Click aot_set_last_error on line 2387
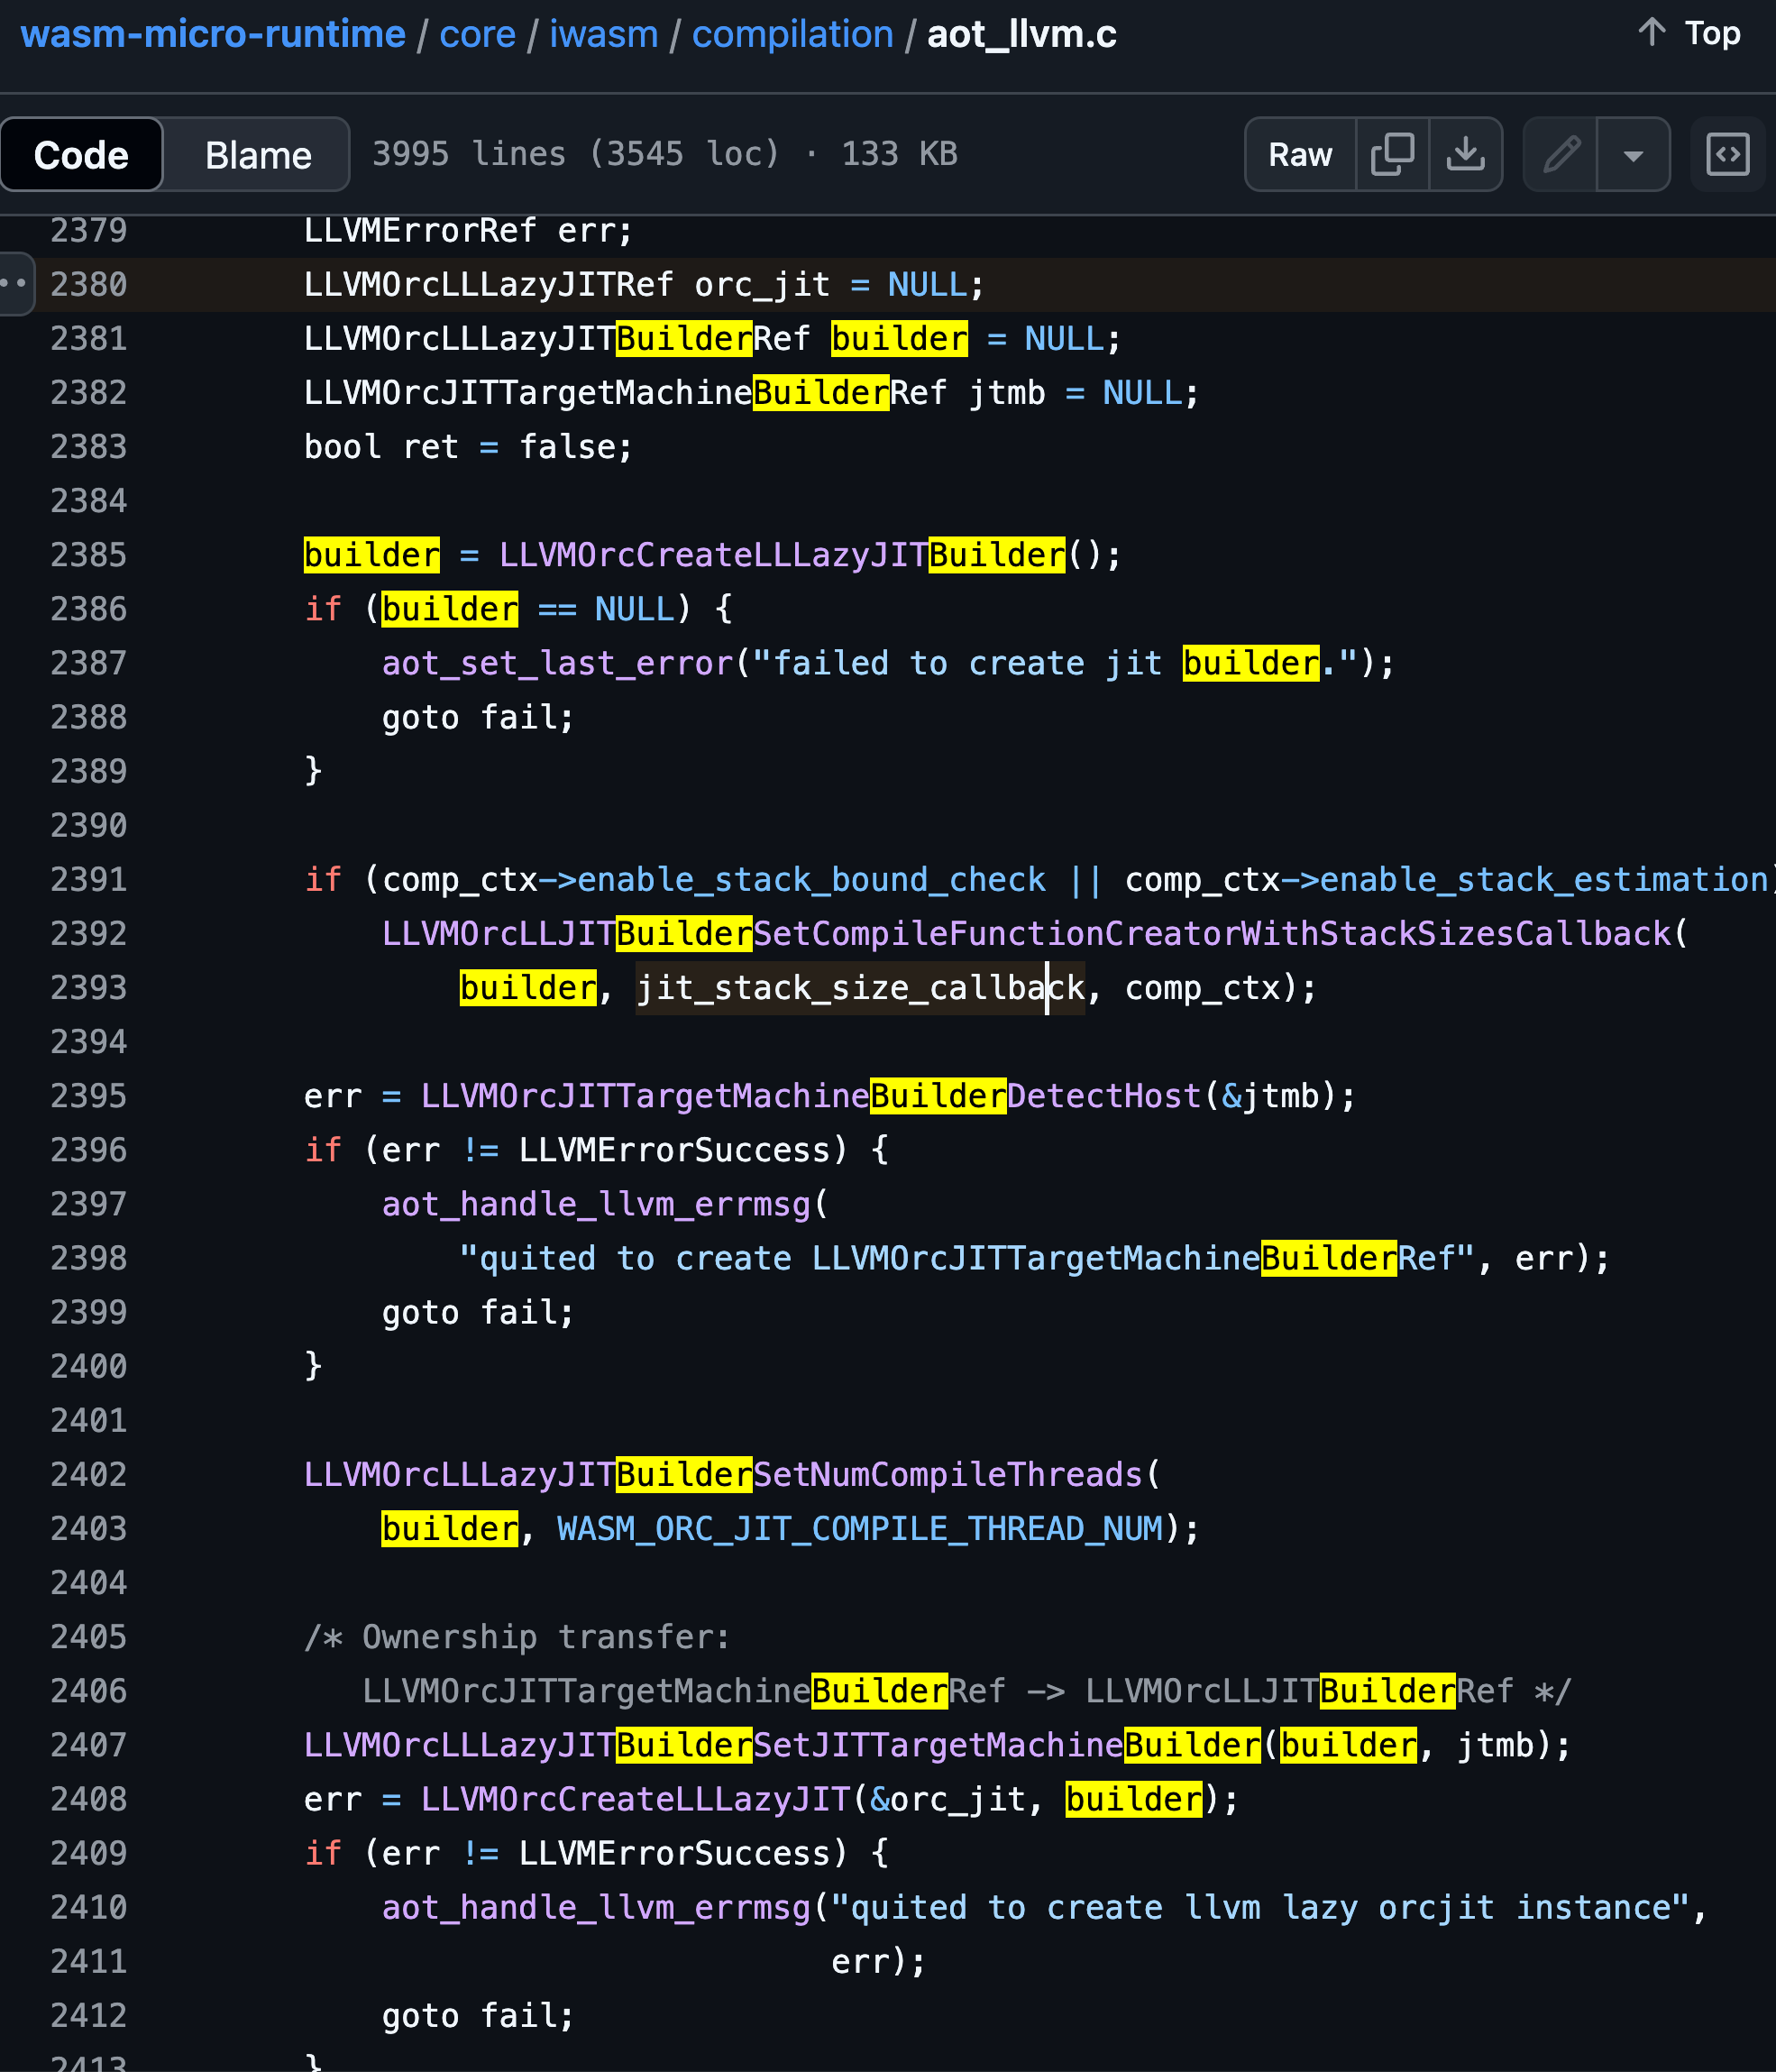 pos(558,663)
